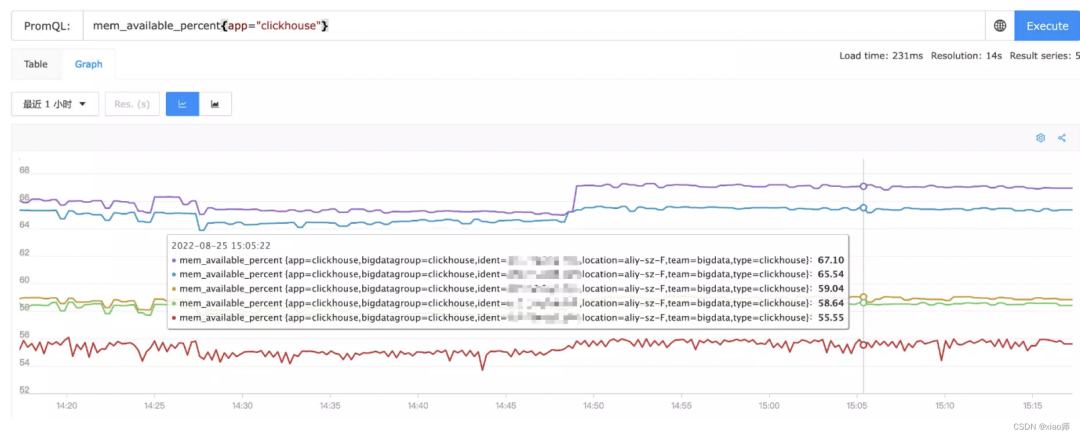This screenshot has width=1080, height=437.
Task: Click the blue series hover point
Action: [x=863, y=207]
